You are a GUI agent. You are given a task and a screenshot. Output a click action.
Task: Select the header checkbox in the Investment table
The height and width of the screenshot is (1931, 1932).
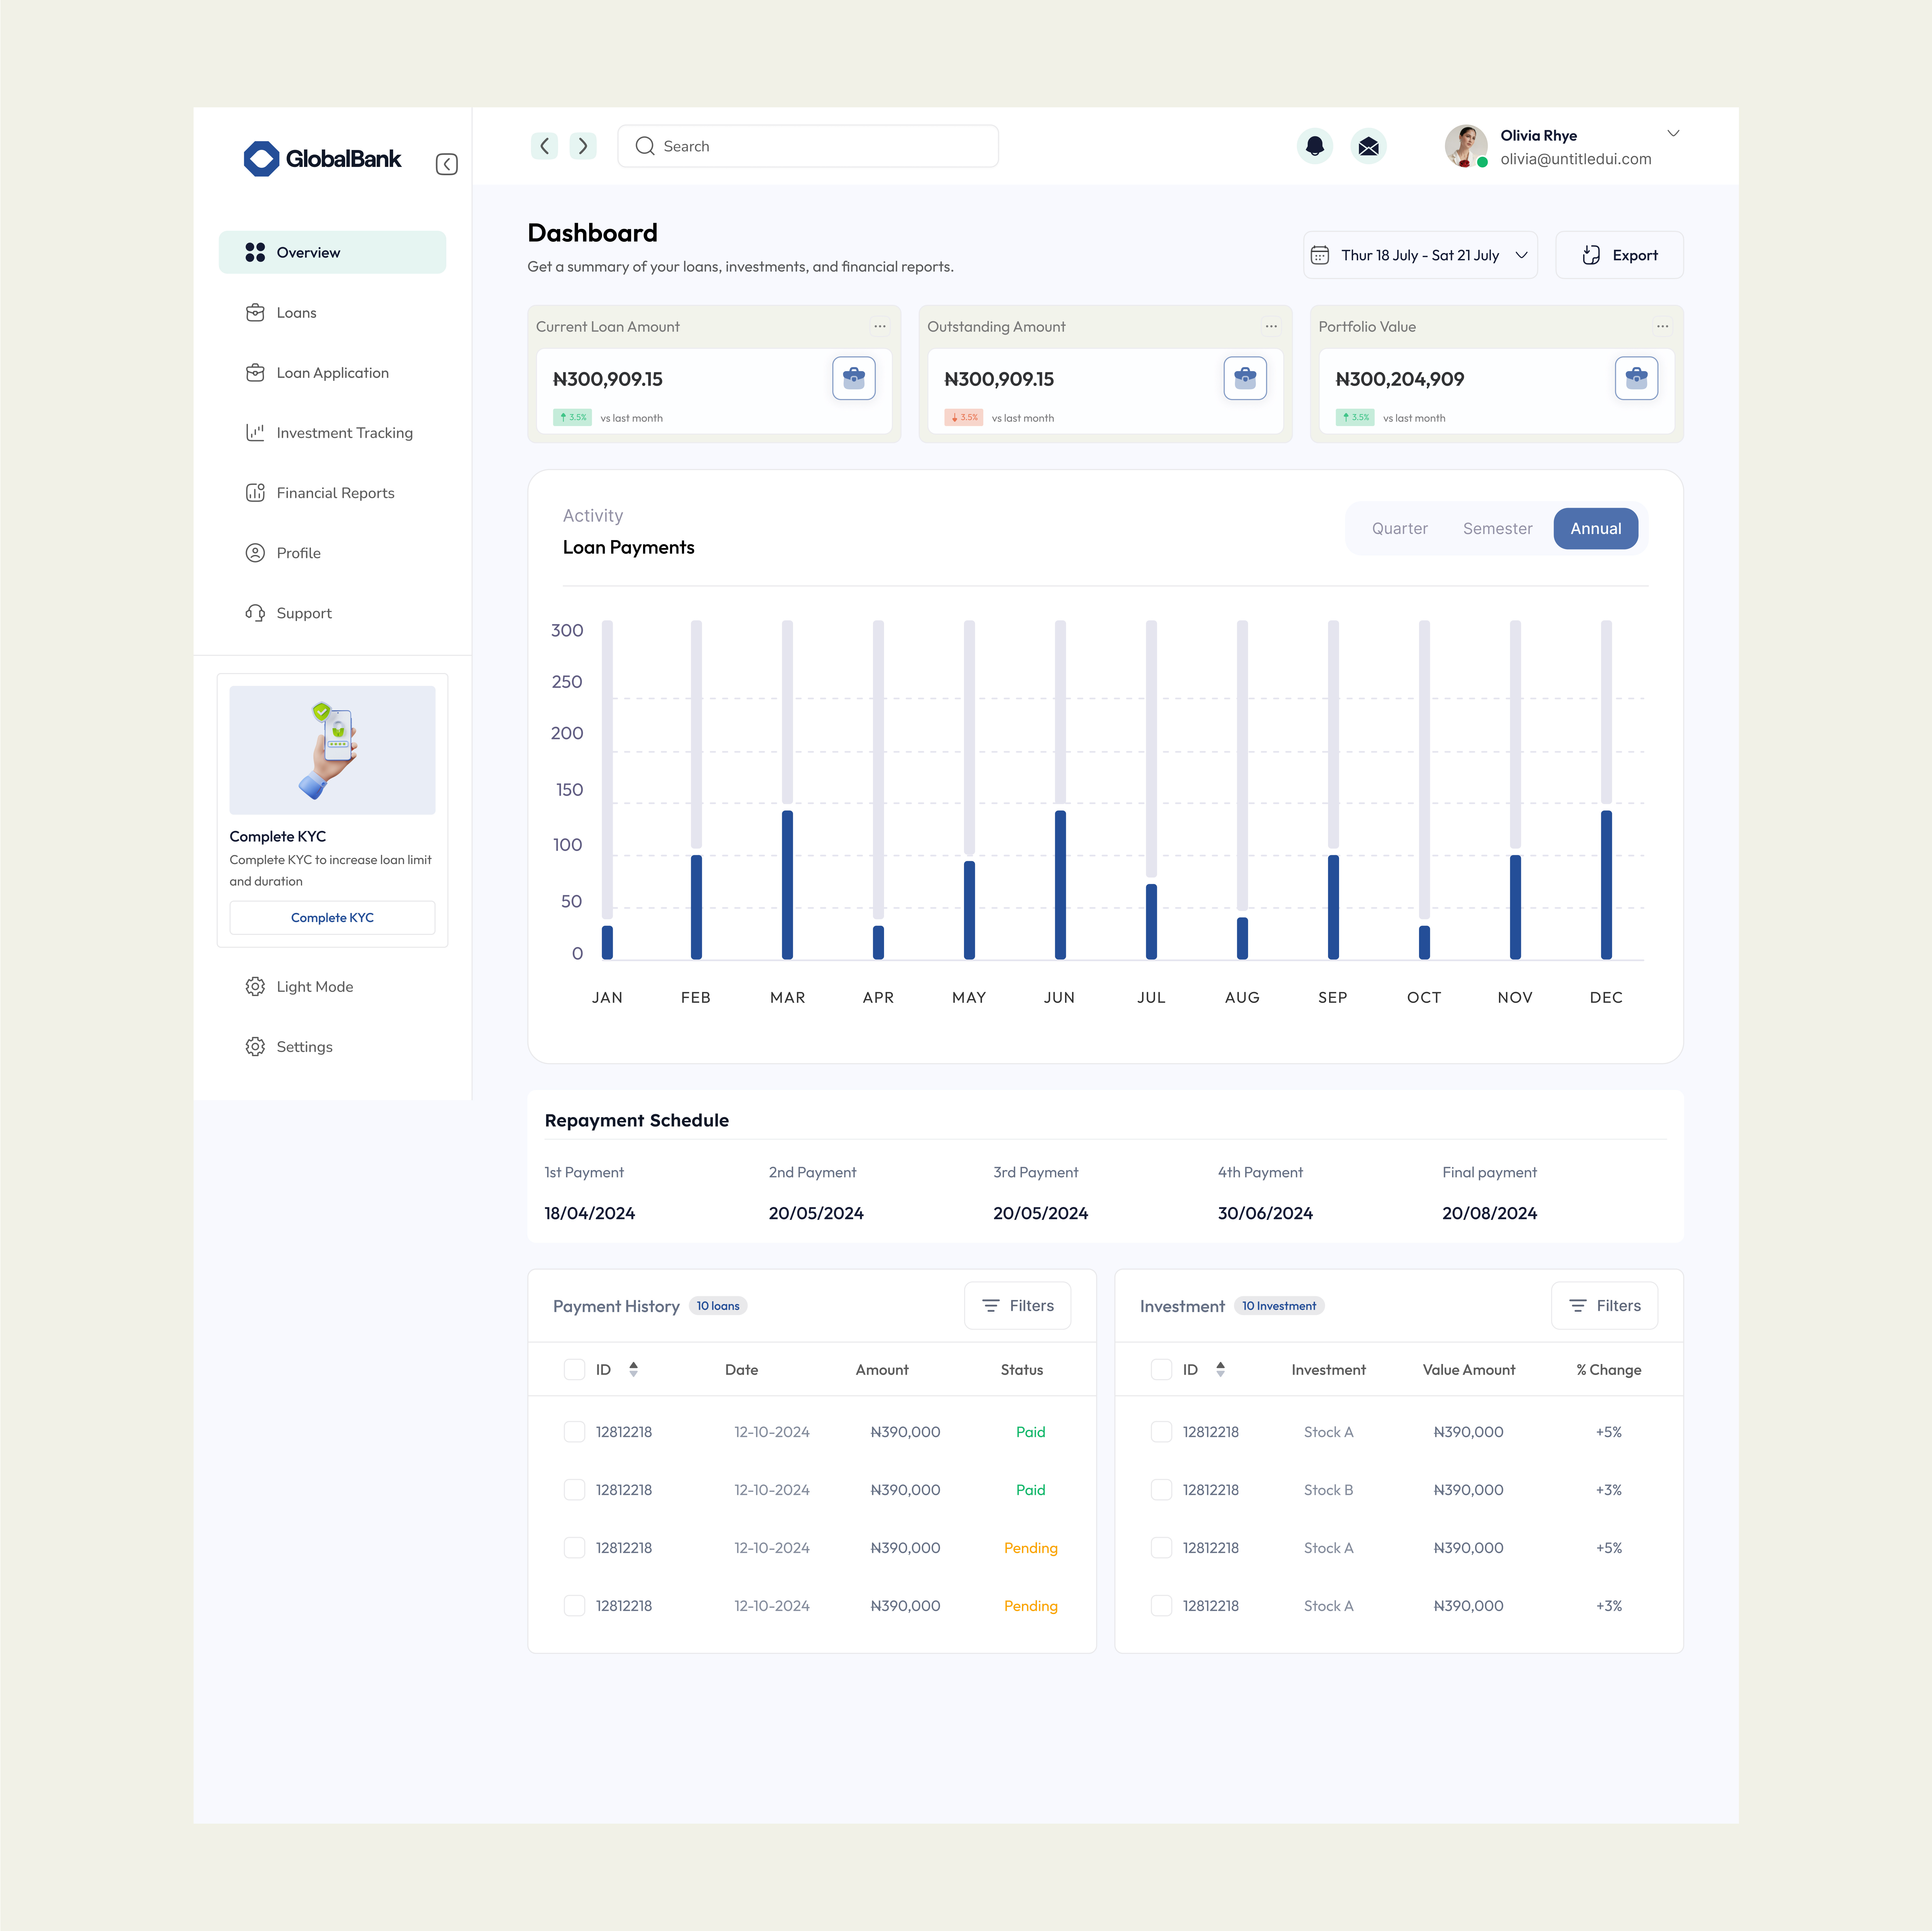point(1161,1369)
